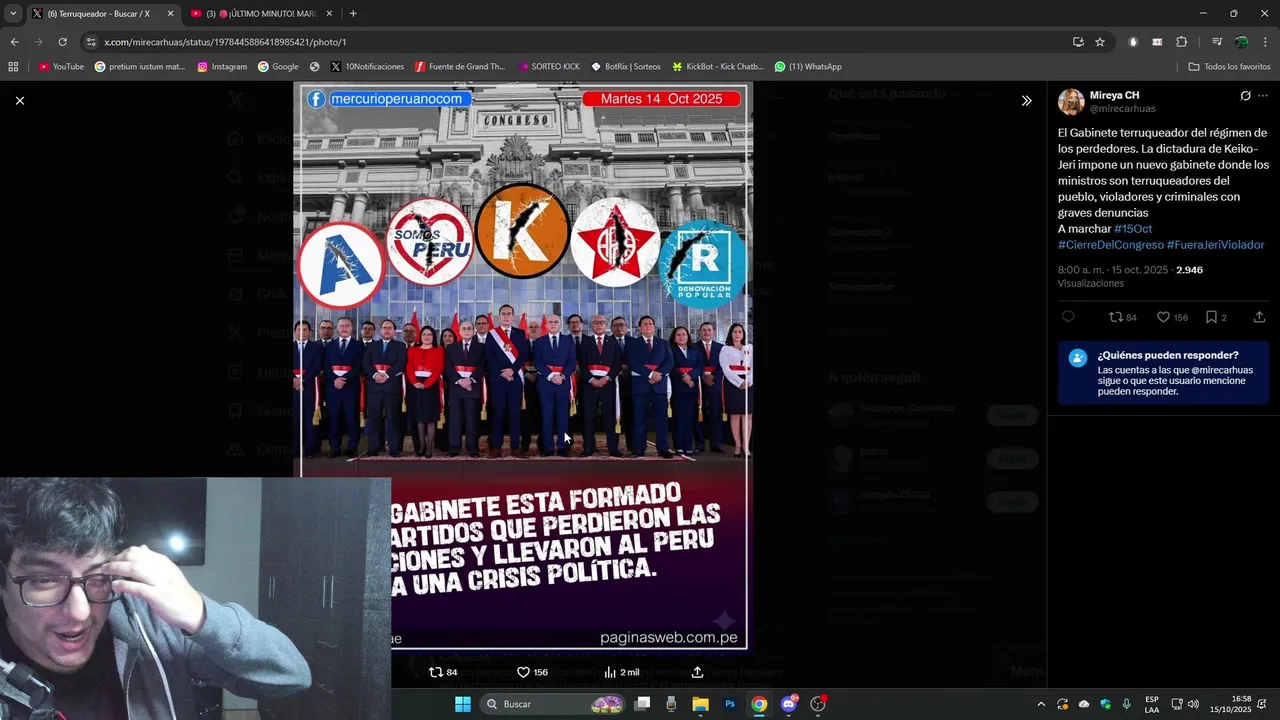Close the photo viewer with the X icon
Image resolution: width=1280 pixels, height=720 pixels.
19,100
